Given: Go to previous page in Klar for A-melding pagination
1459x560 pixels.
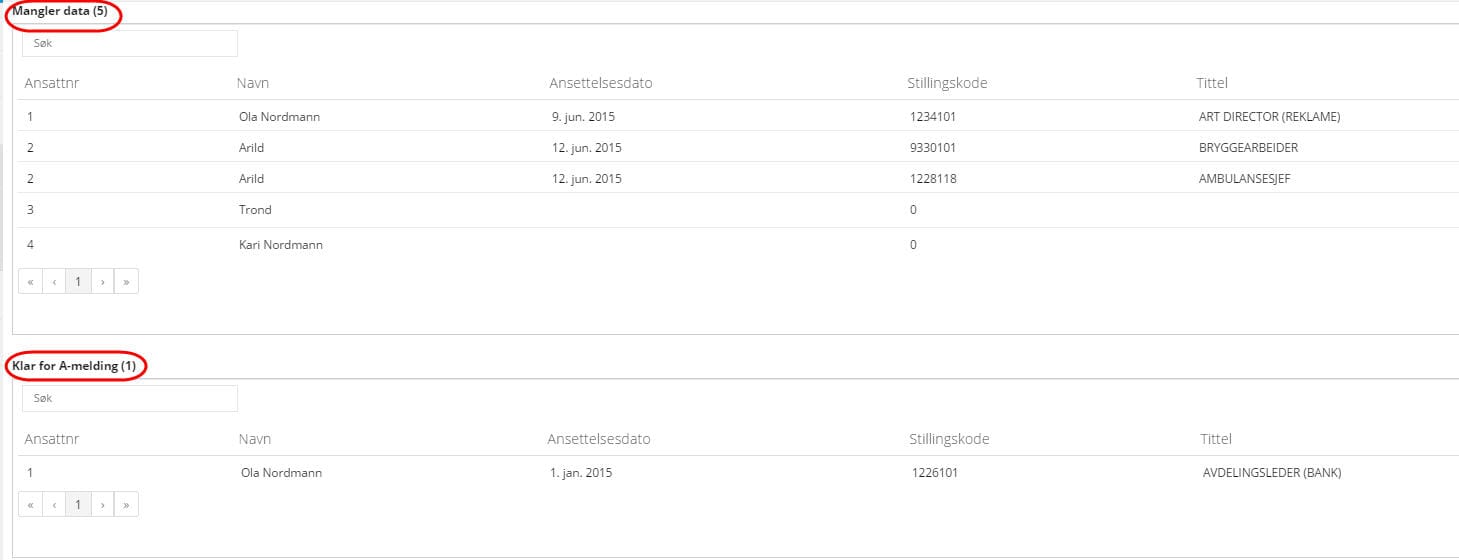Looking at the screenshot, I should pos(54,505).
